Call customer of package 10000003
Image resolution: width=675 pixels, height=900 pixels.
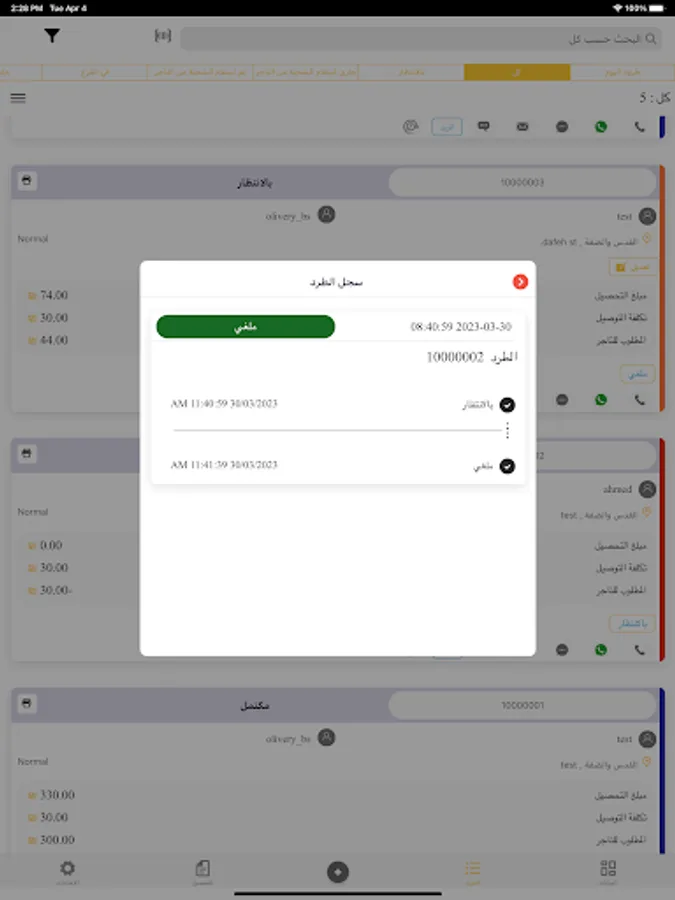639,399
